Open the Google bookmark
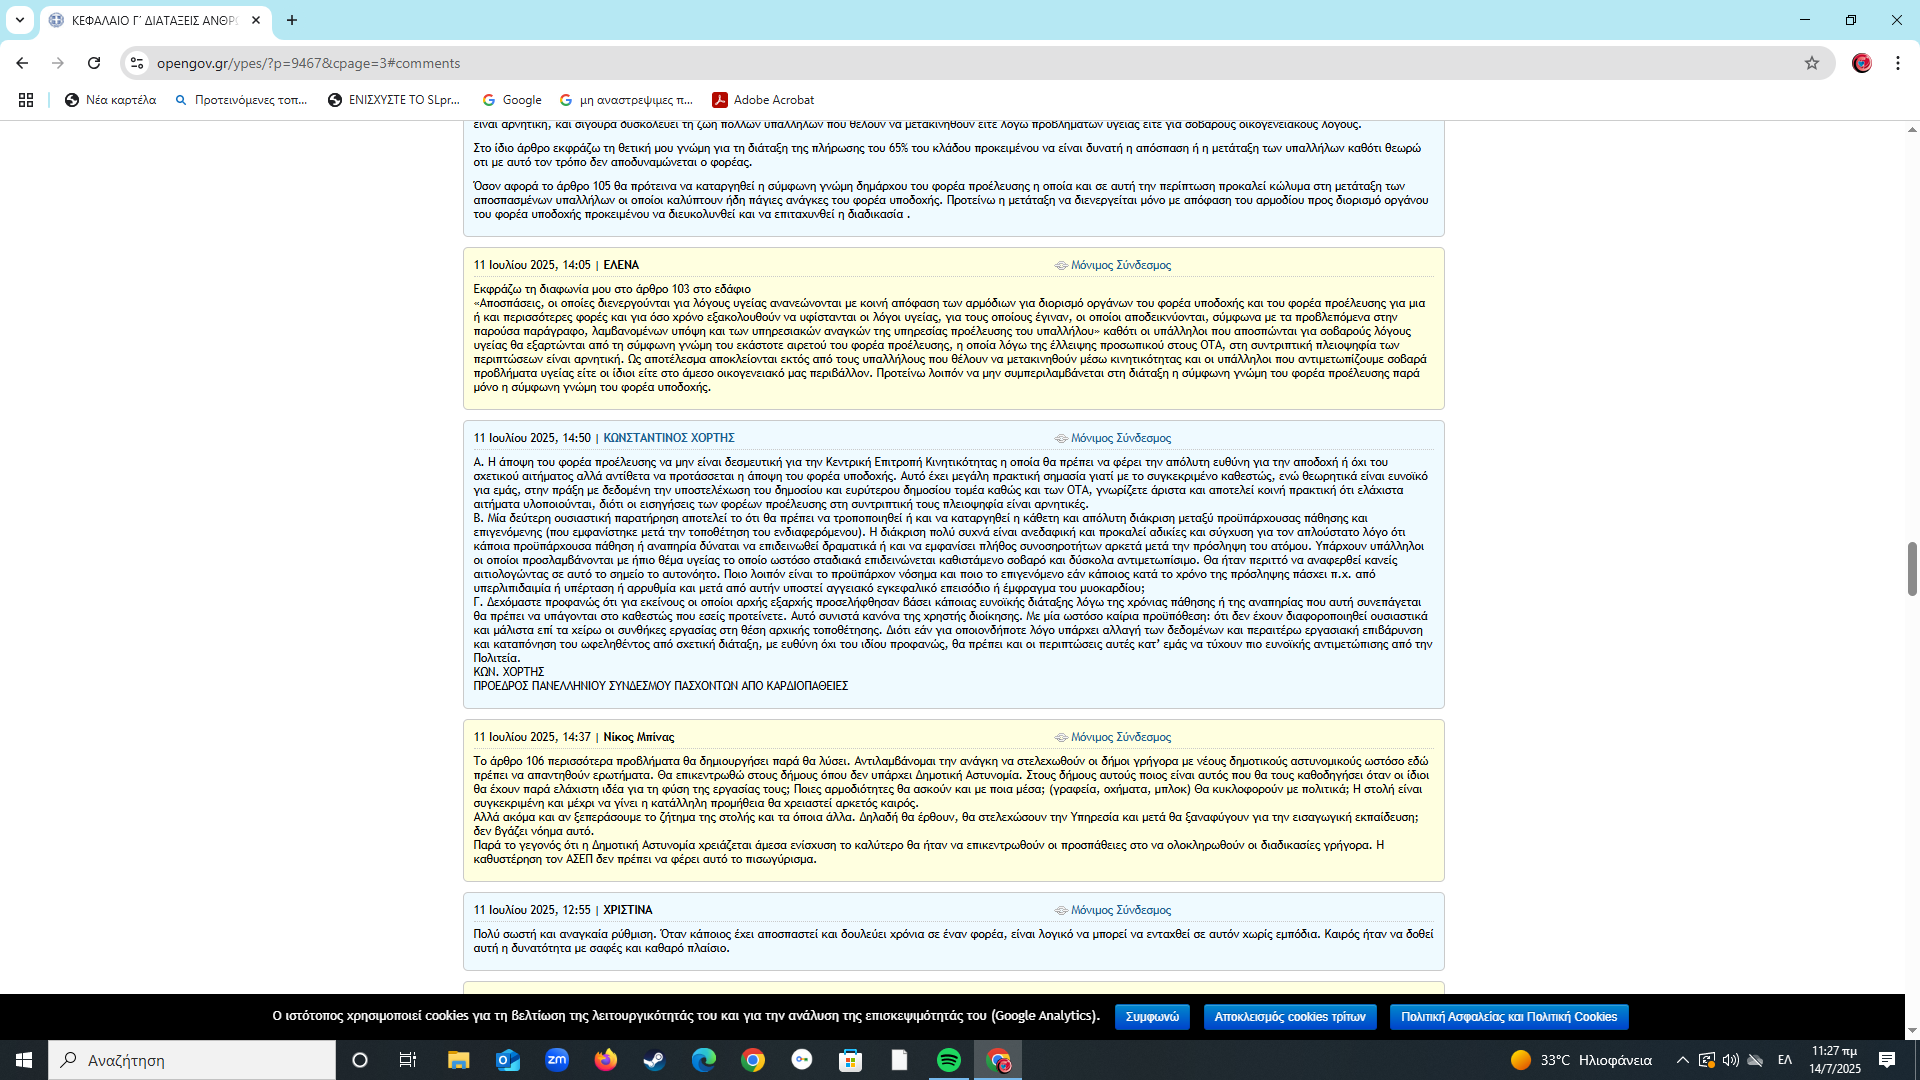 [x=512, y=100]
